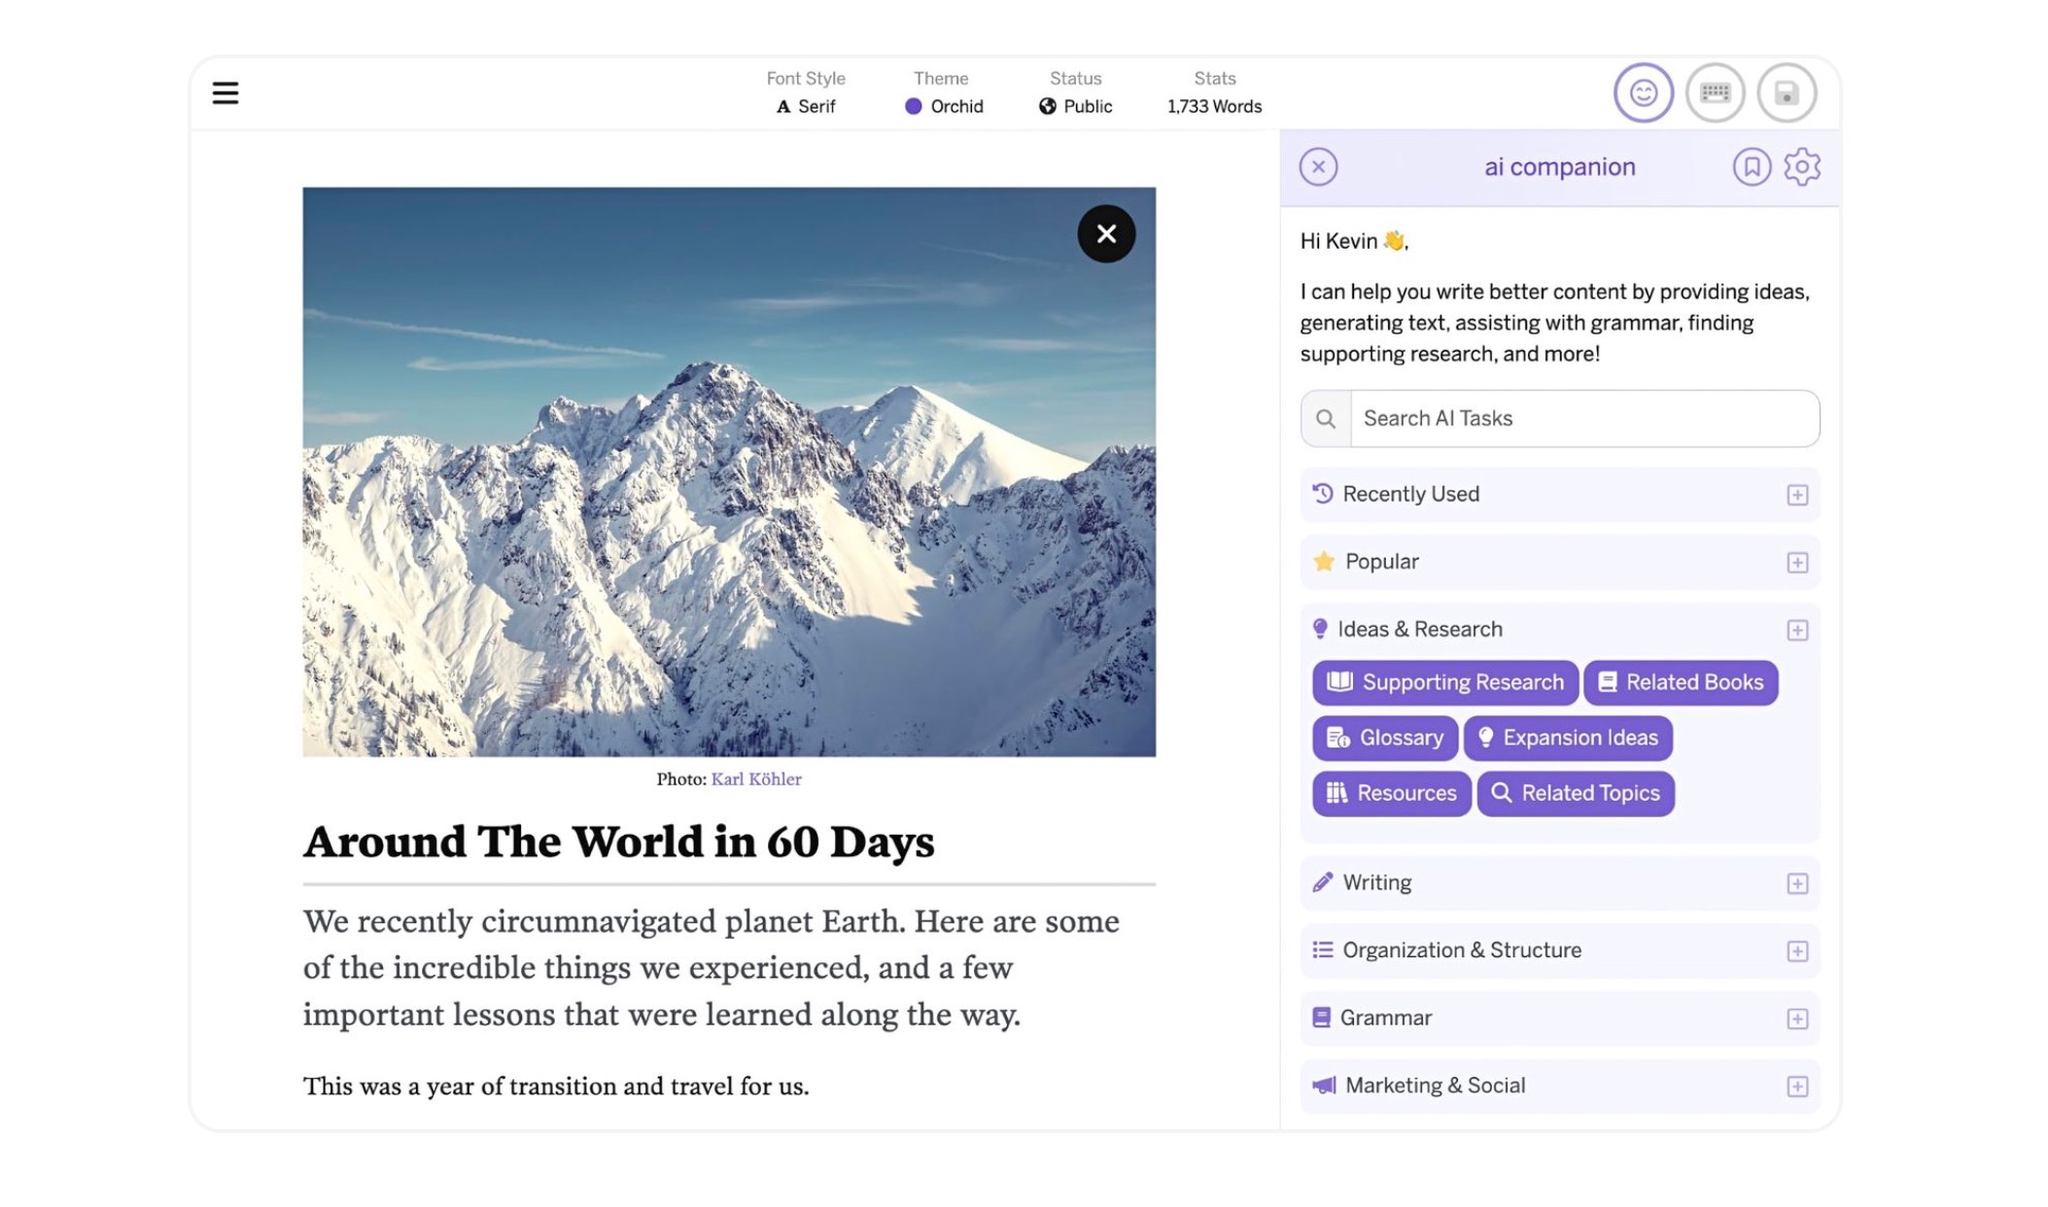Click the 'This was a year of transition' line
Image resolution: width=2048 pixels, height=1207 pixels.
click(556, 1087)
